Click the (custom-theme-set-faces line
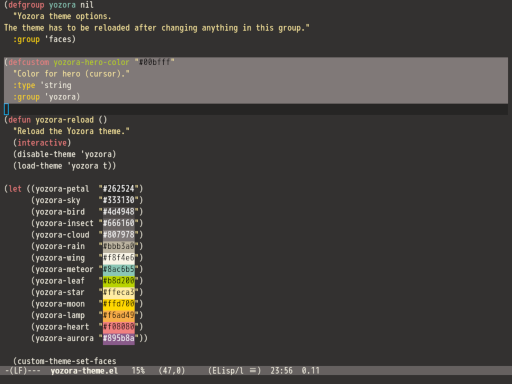The height and width of the screenshot is (384, 512). pos(65,361)
